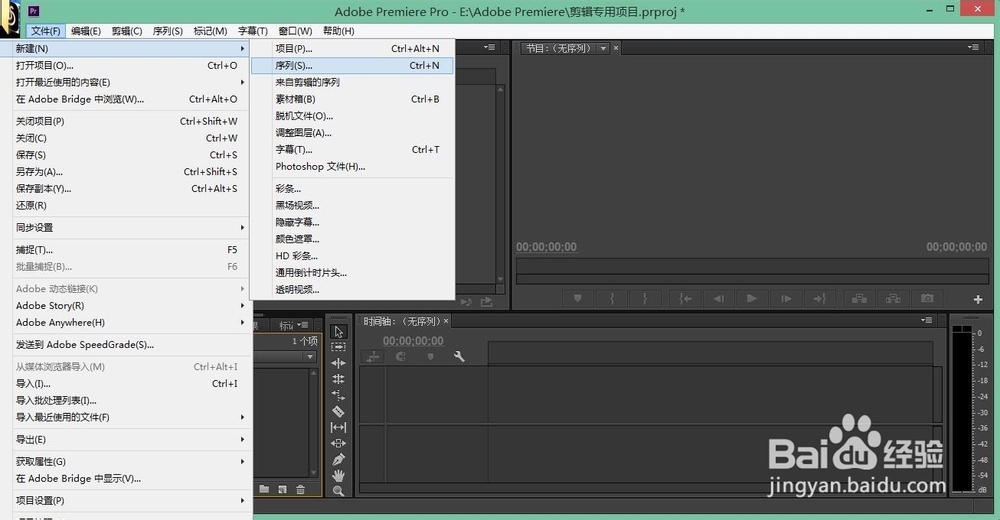Select the Selection arrow tool
The width and height of the screenshot is (1000, 520).
pos(339,332)
